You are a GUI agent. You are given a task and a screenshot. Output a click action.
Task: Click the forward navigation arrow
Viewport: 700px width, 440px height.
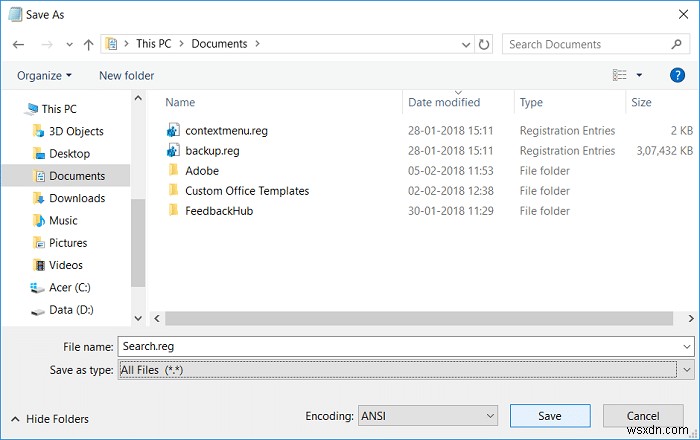click(47, 45)
